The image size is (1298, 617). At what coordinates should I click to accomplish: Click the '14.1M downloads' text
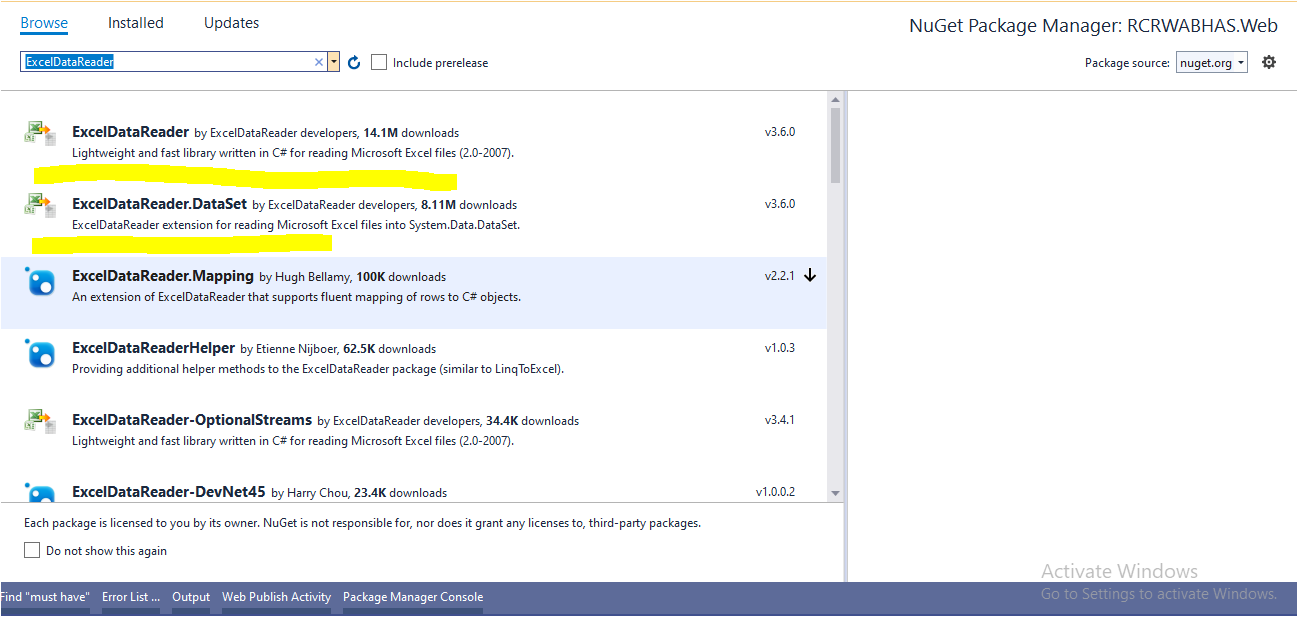(x=411, y=132)
